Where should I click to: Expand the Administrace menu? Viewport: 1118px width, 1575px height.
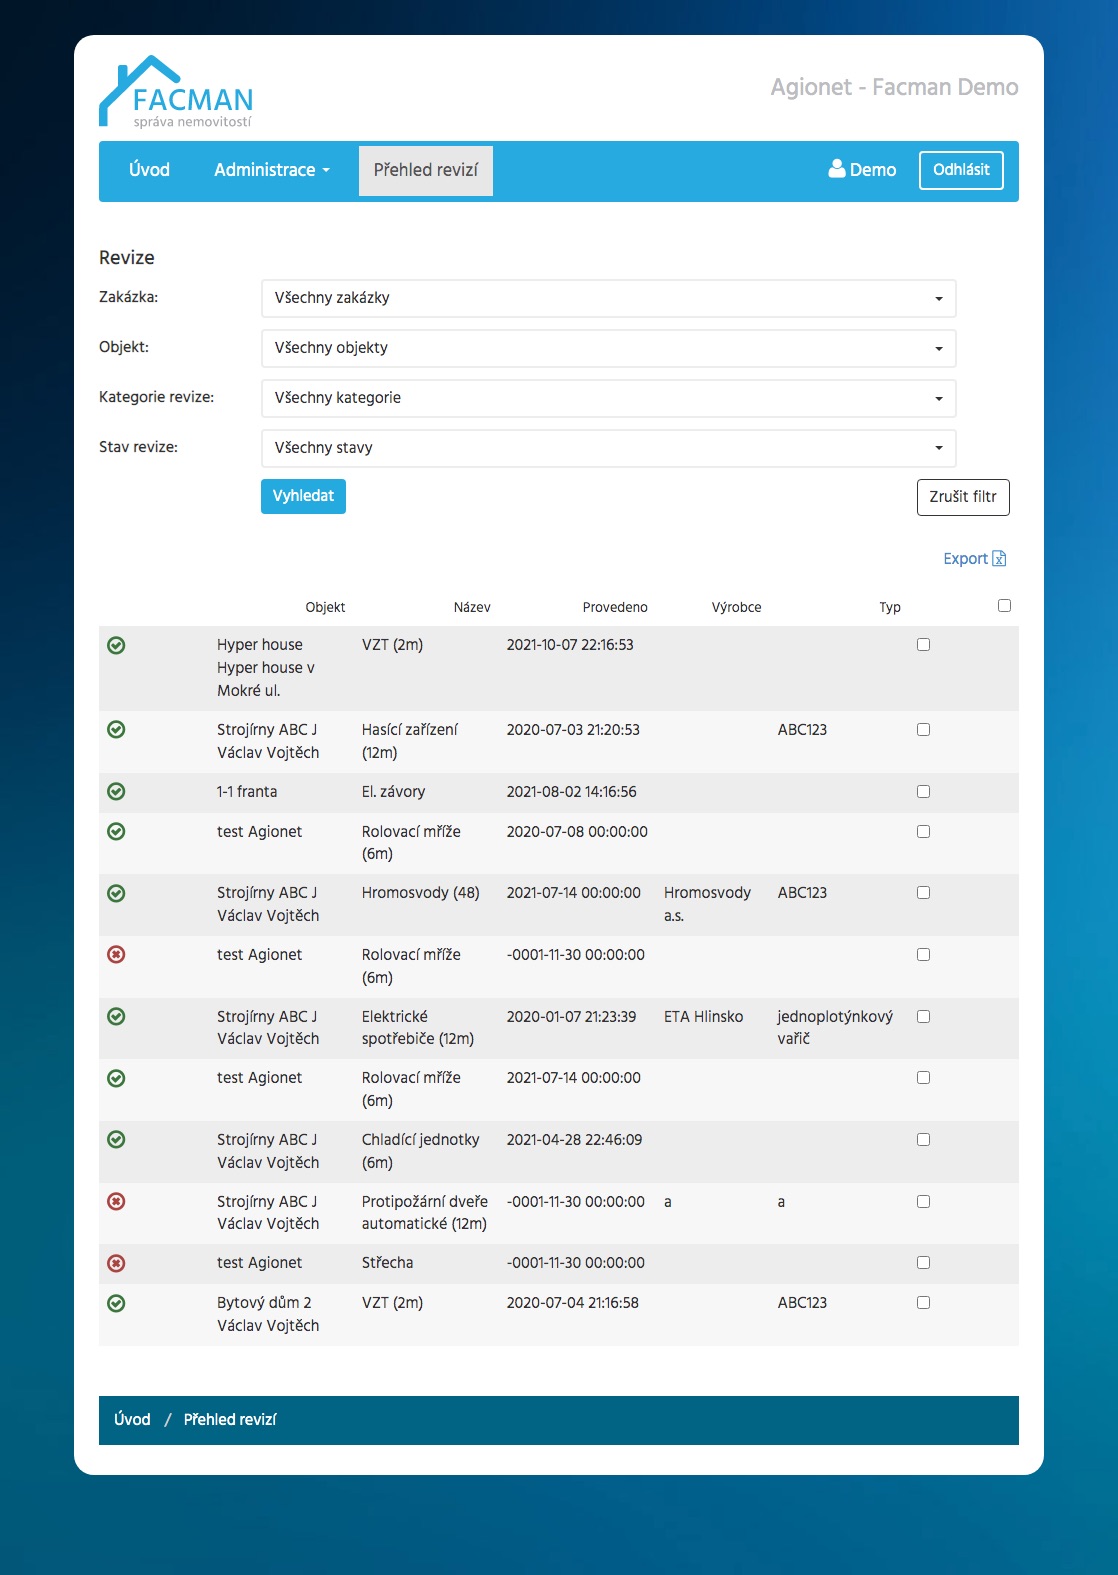pos(272,170)
